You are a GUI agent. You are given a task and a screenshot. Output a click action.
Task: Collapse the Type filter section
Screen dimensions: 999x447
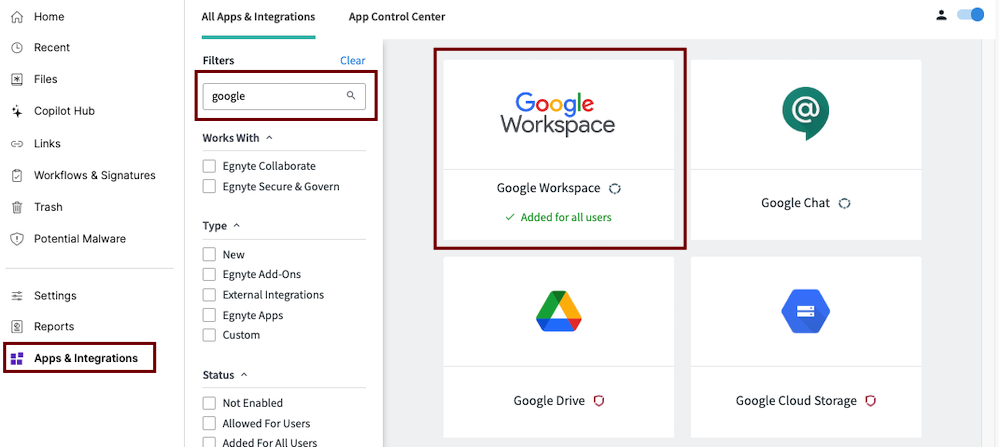(x=237, y=226)
